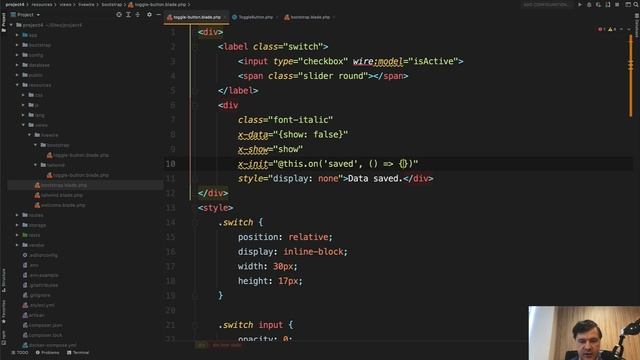Click the orange marker on editor scrollbar
Viewport: 640px width, 360px height.
coord(631,76)
